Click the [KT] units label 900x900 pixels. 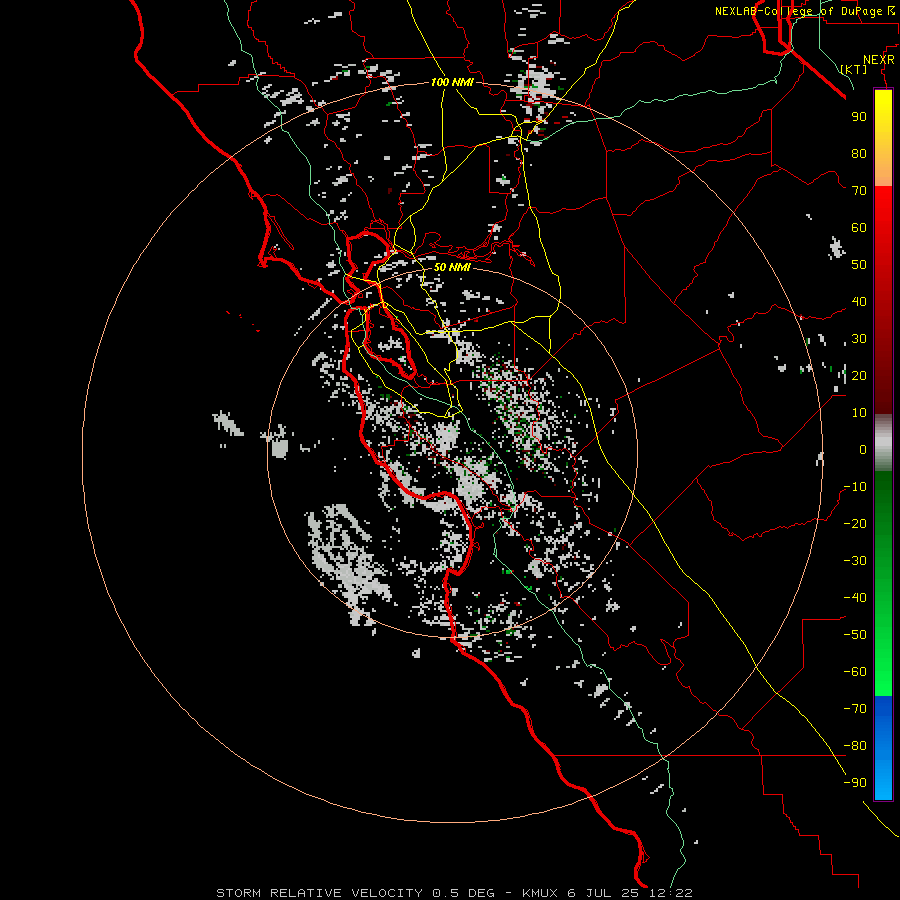pyautogui.click(x=853, y=69)
